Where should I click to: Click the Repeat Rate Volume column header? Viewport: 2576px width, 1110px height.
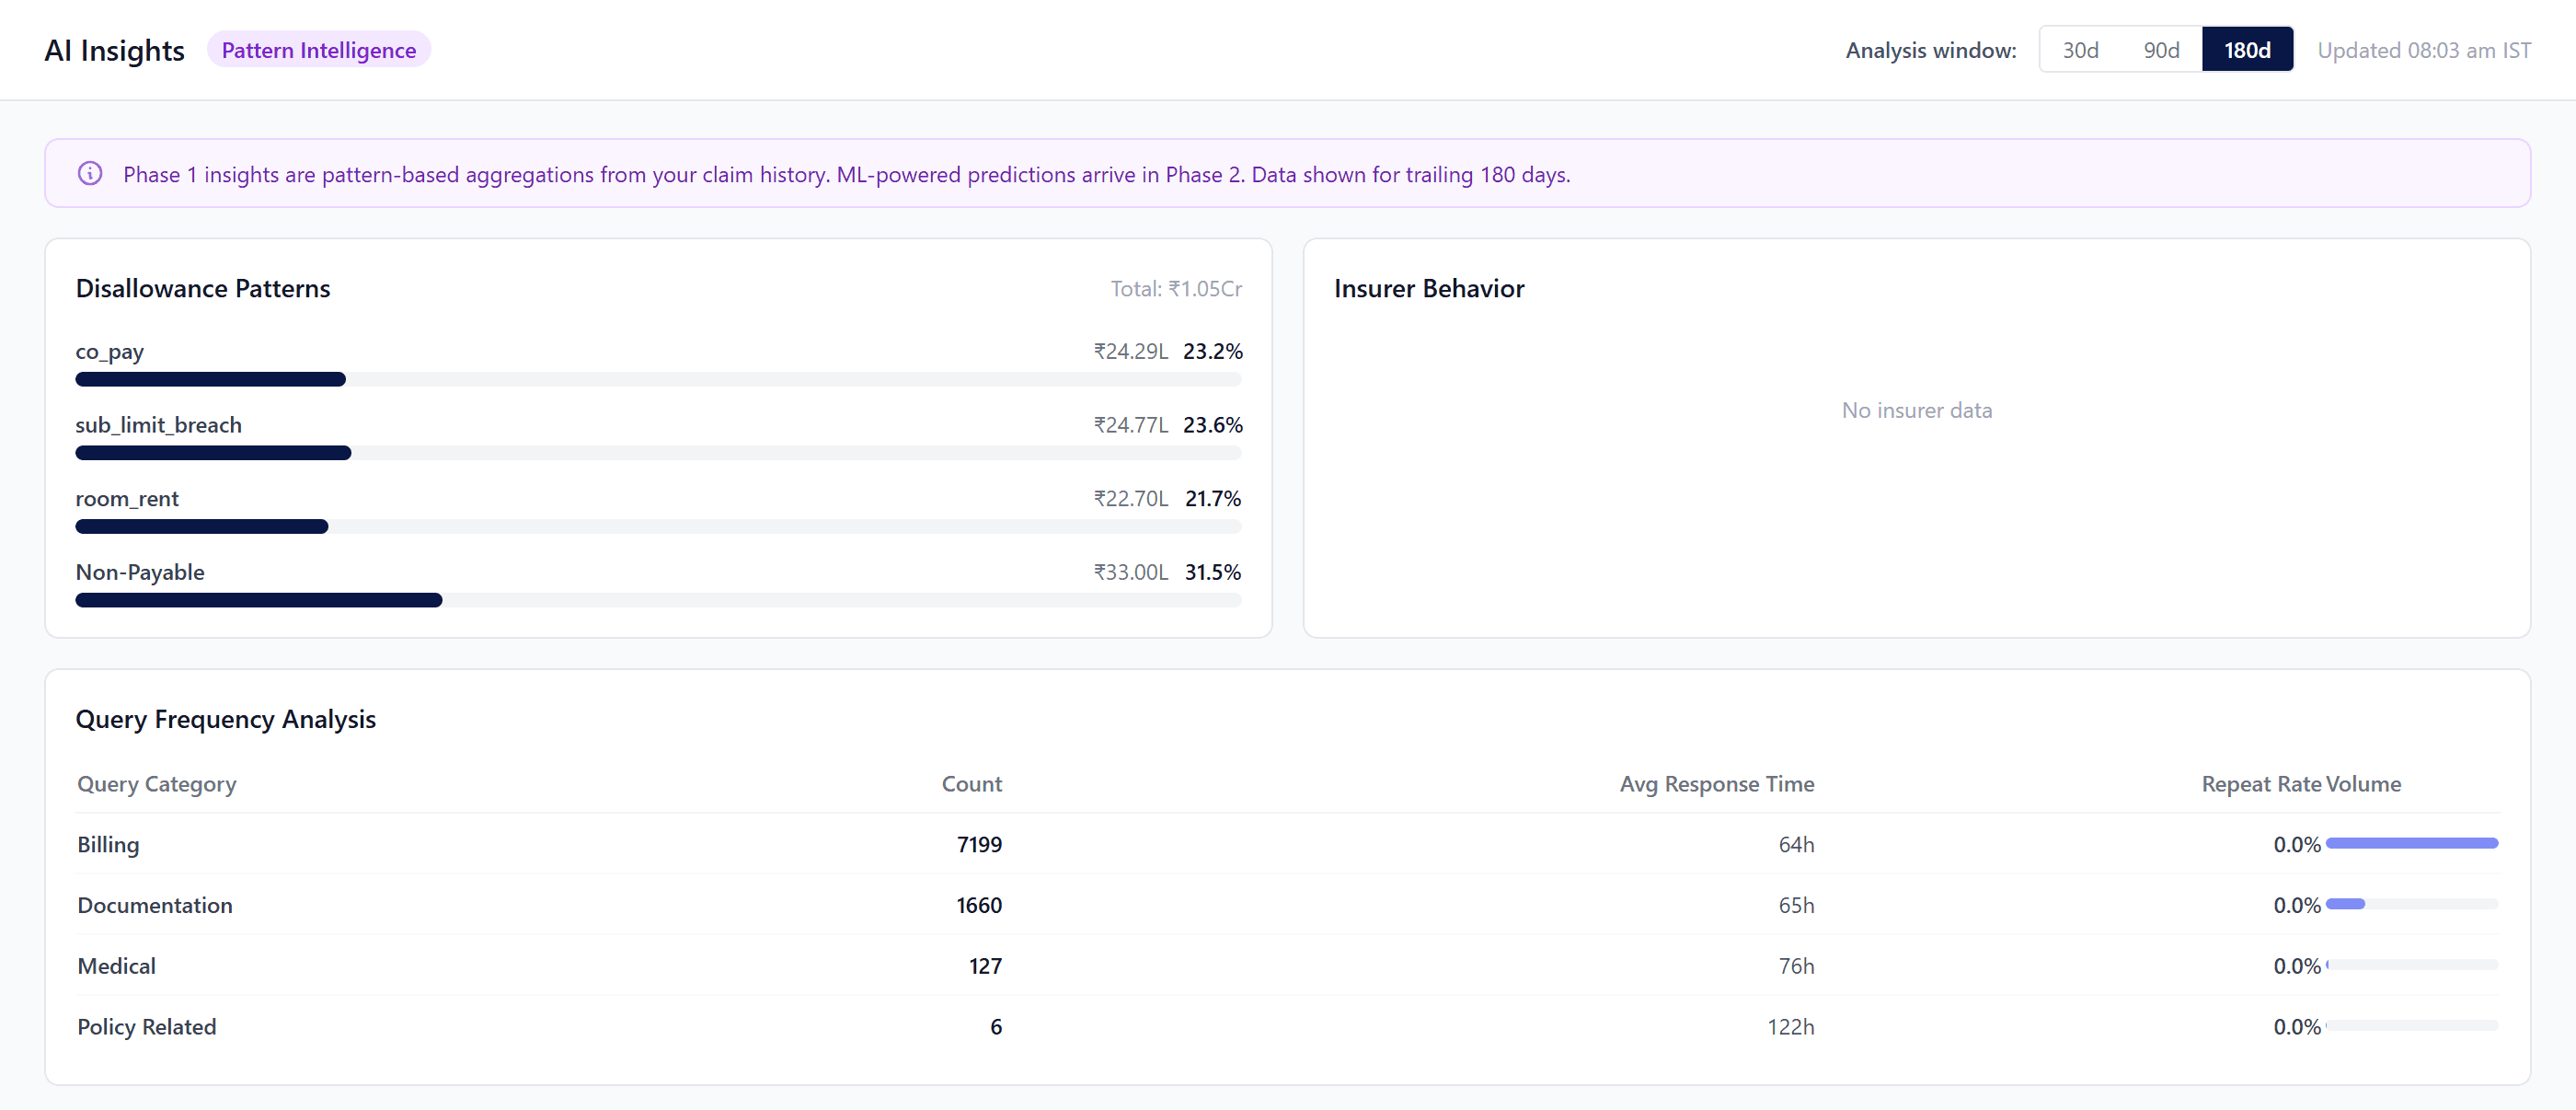2300,784
